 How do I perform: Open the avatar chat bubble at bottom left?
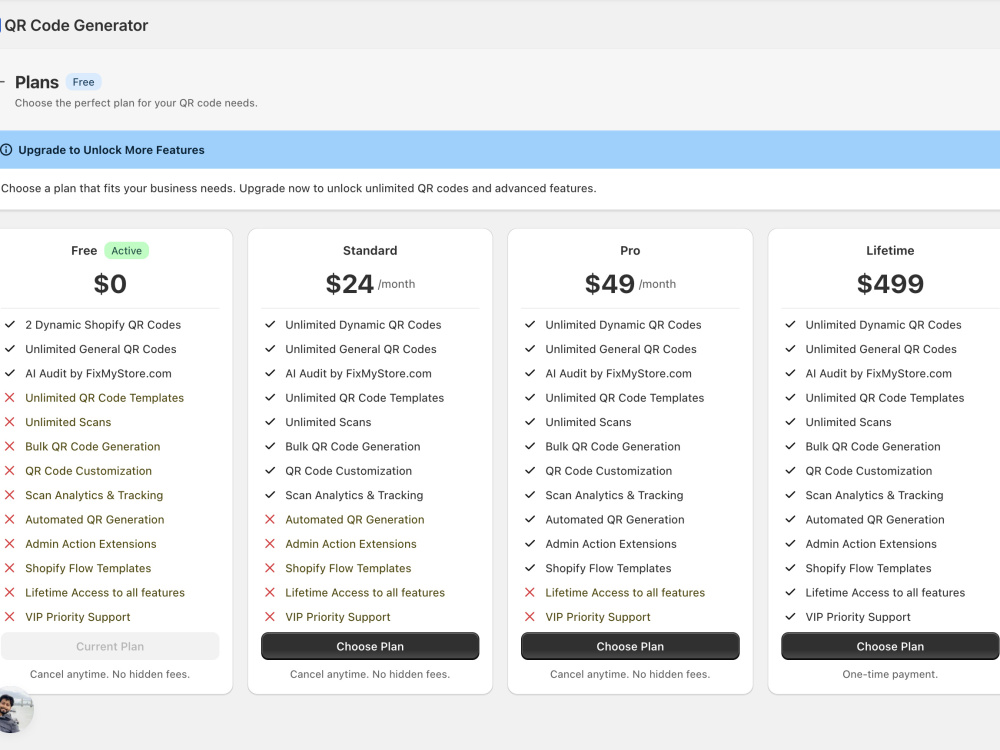point(14,711)
